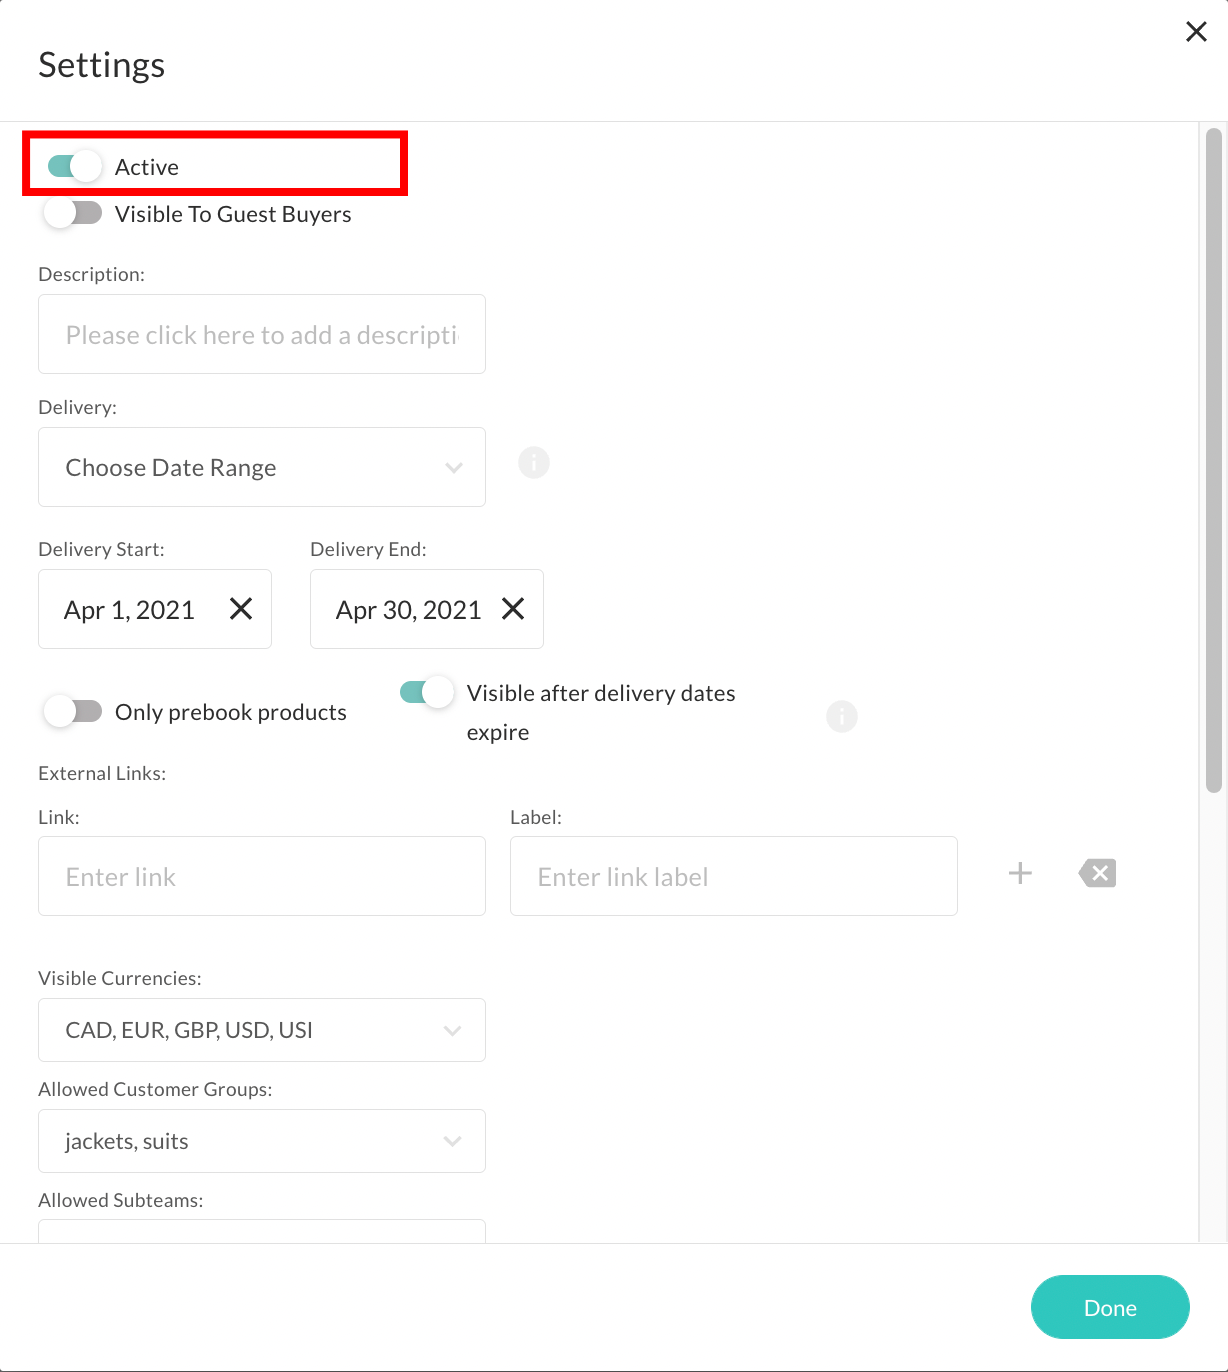Click the Description text field
This screenshot has height=1372, width=1228.
click(262, 334)
